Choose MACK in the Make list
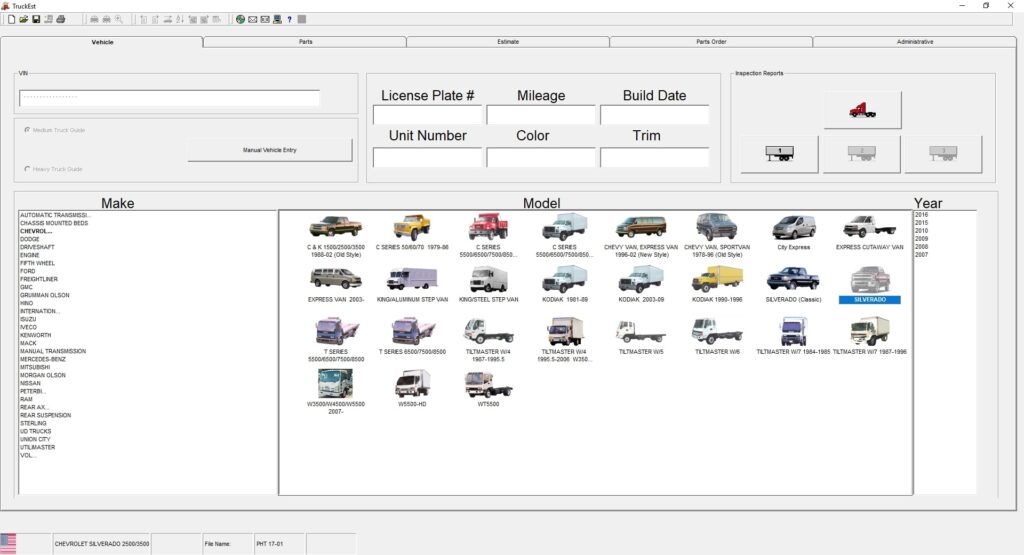The height and width of the screenshot is (555, 1024). (28, 343)
